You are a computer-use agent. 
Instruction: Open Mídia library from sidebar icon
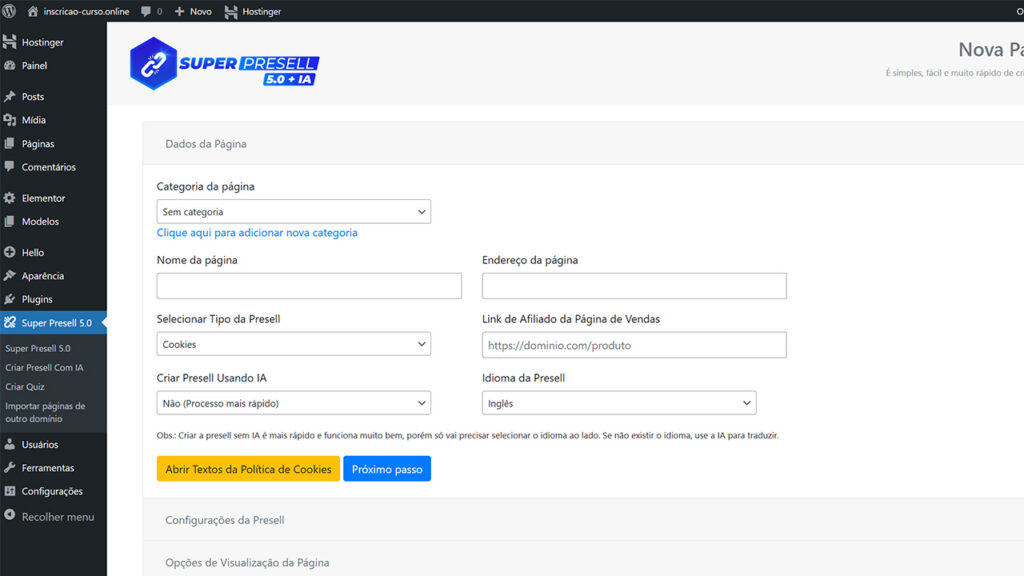(x=10, y=120)
